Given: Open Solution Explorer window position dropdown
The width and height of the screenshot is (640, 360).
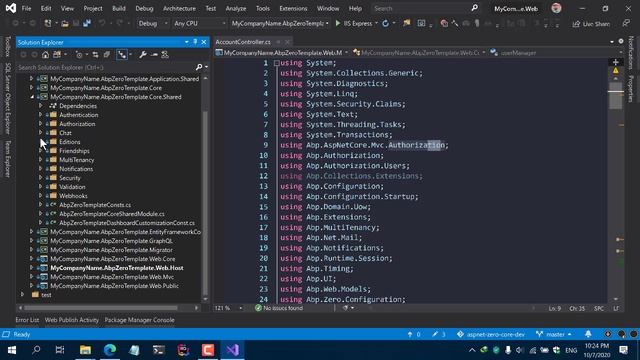Looking at the screenshot, I should click(187, 42).
